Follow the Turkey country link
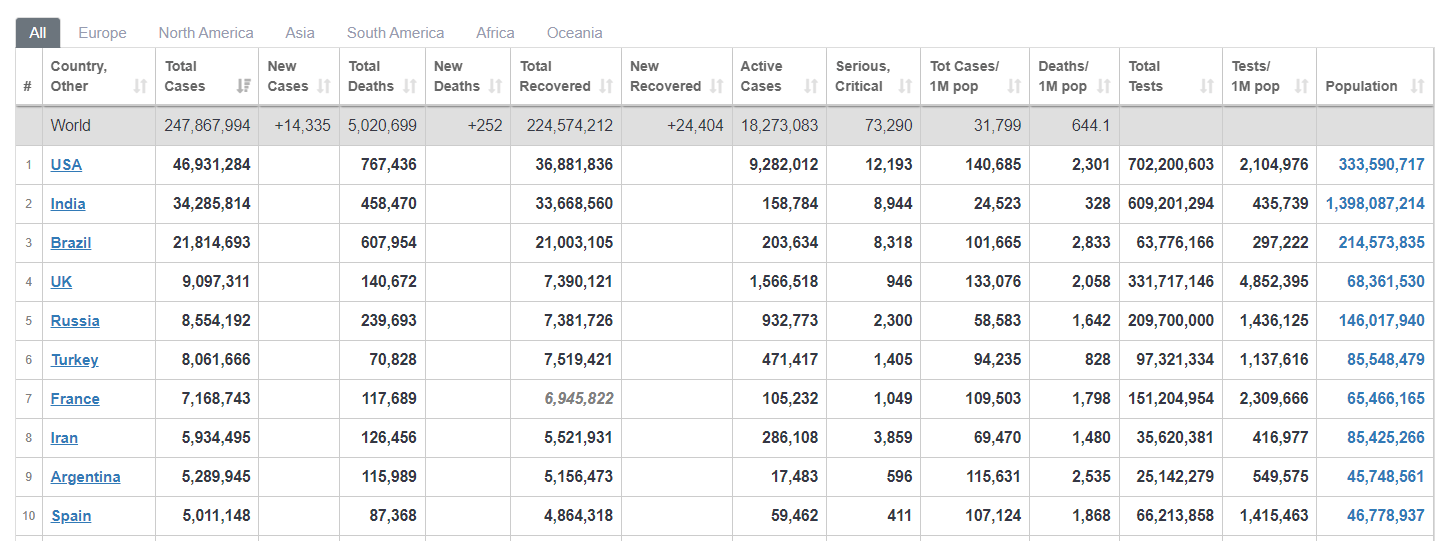This screenshot has height=541, width=1440. coord(75,360)
